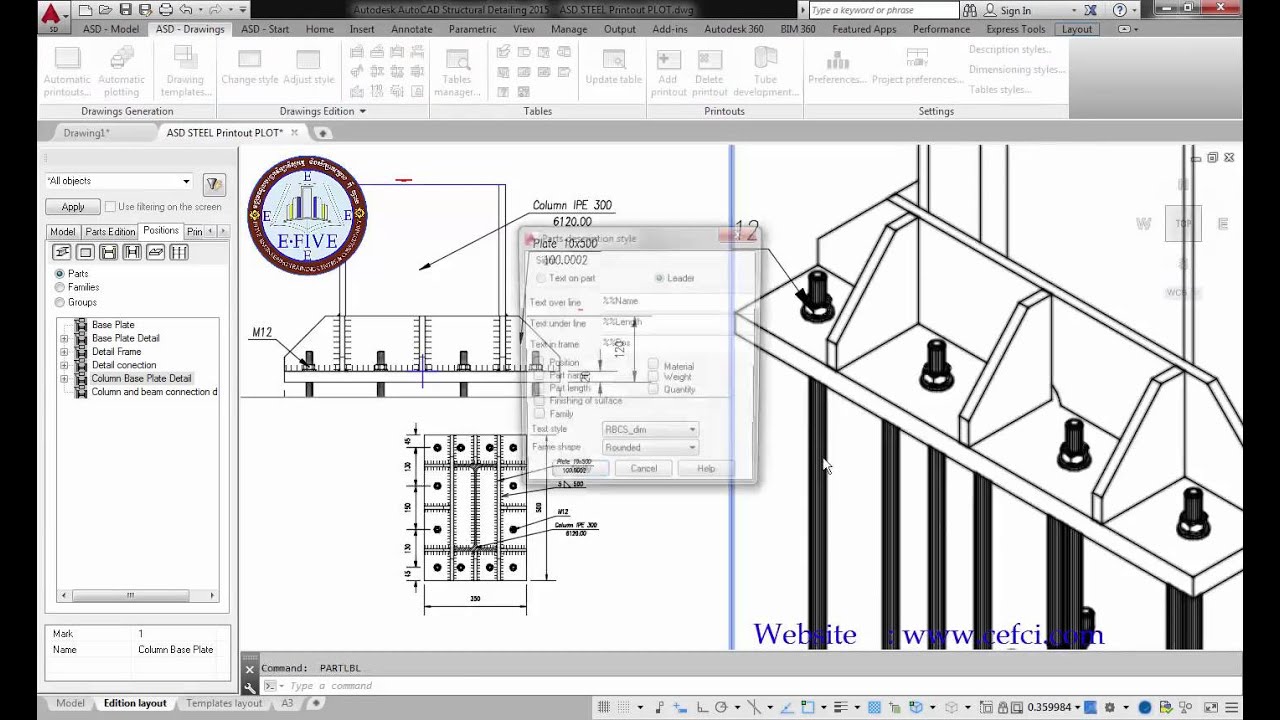
Task: Click the Help question mark icon in title bar
Action: [1119, 10]
